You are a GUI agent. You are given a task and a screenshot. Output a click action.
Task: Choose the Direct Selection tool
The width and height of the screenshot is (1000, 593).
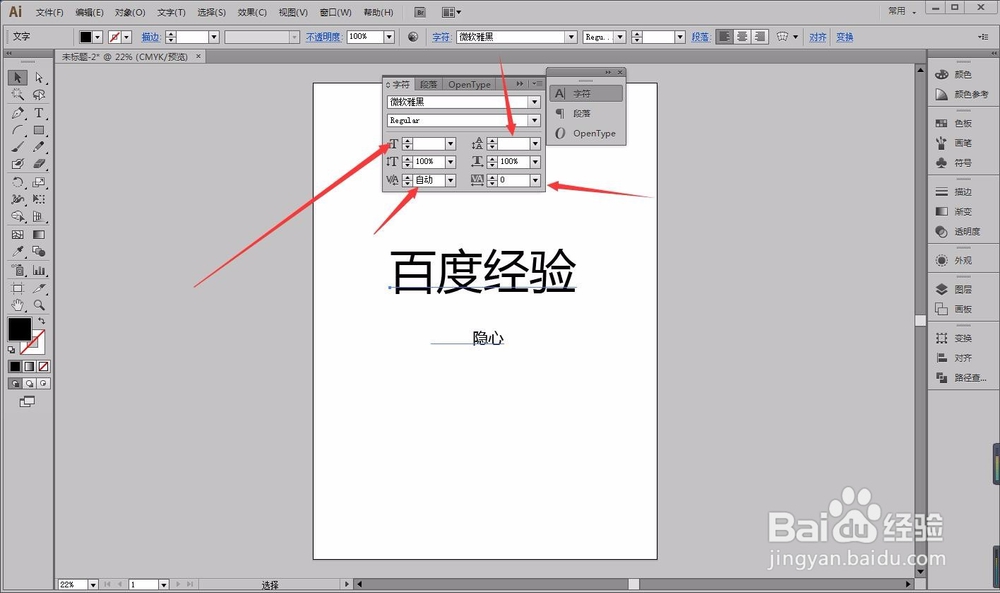39,78
